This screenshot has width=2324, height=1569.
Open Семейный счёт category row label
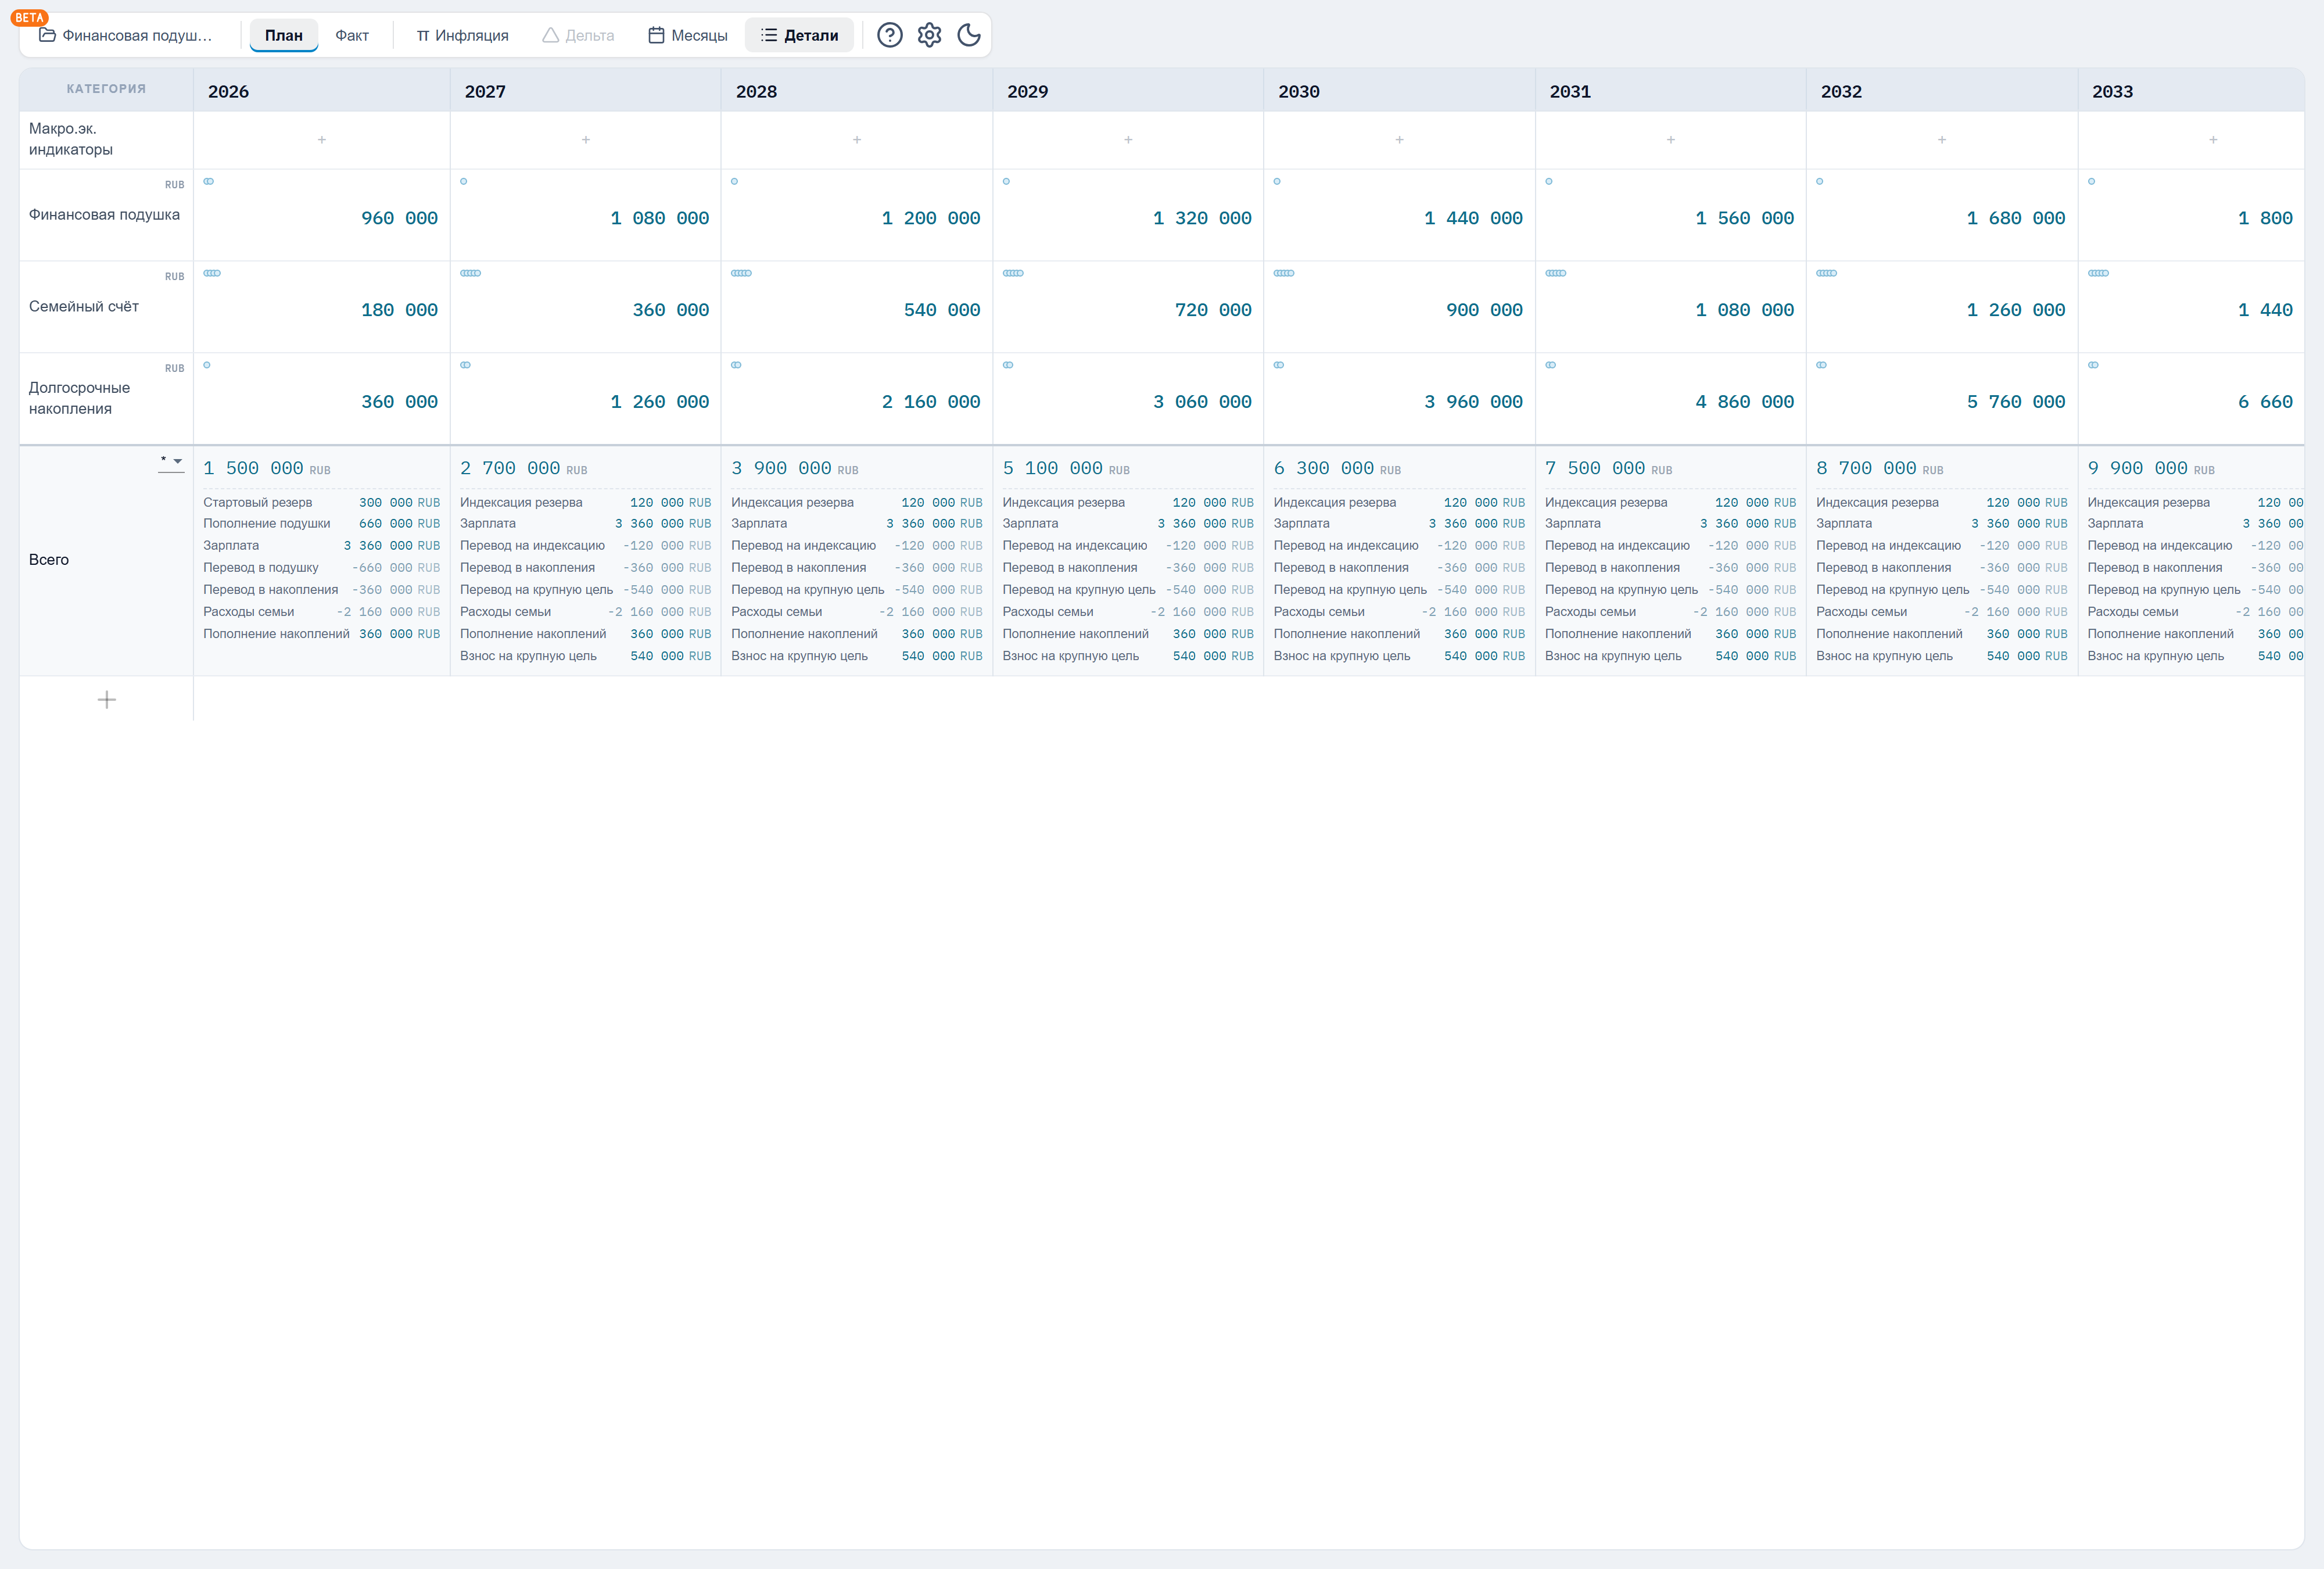coord(84,306)
